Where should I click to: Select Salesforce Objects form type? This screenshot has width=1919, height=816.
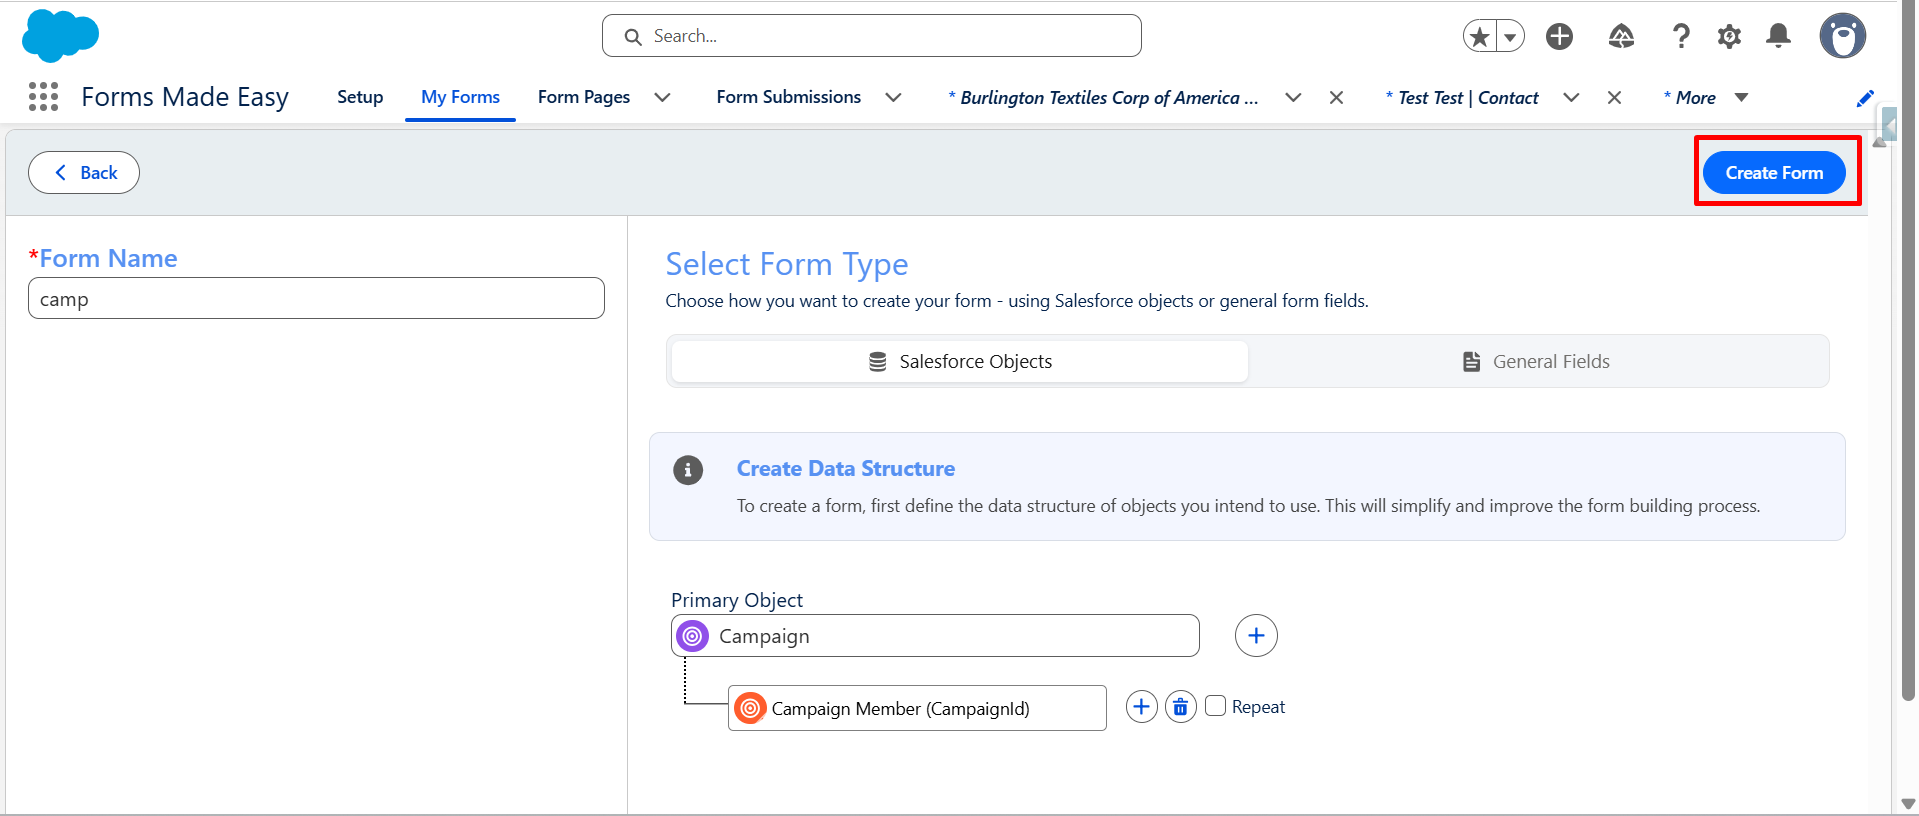point(960,362)
